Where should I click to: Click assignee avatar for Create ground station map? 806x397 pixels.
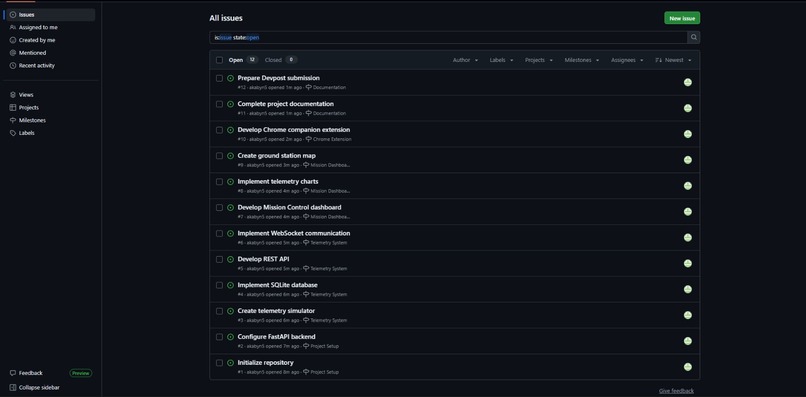click(x=687, y=160)
